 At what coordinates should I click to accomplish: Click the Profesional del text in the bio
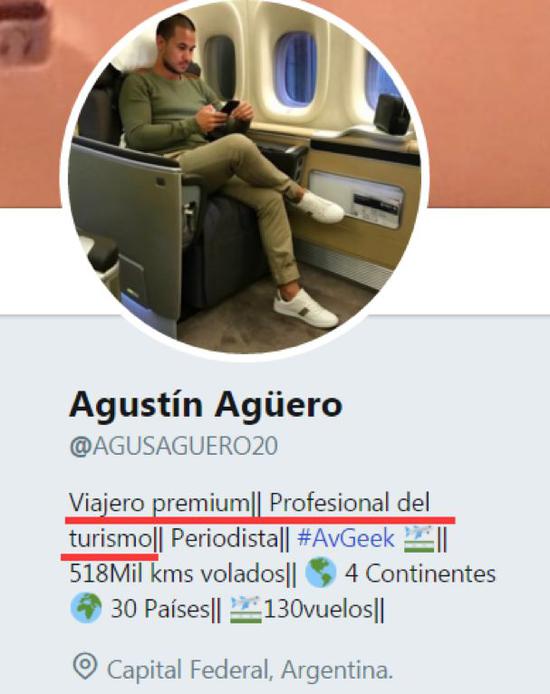click(350, 503)
